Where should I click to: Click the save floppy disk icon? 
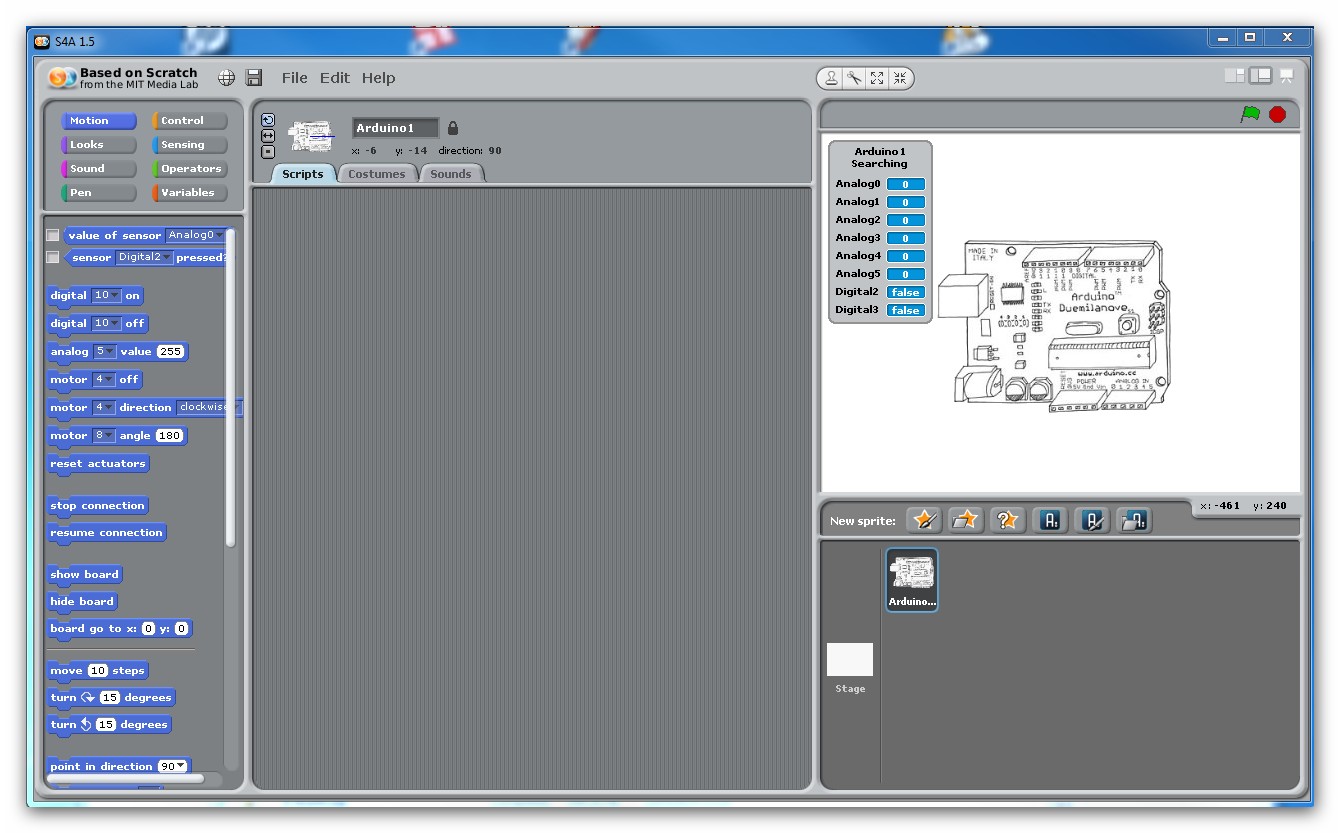pyautogui.click(x=254, y=78)
